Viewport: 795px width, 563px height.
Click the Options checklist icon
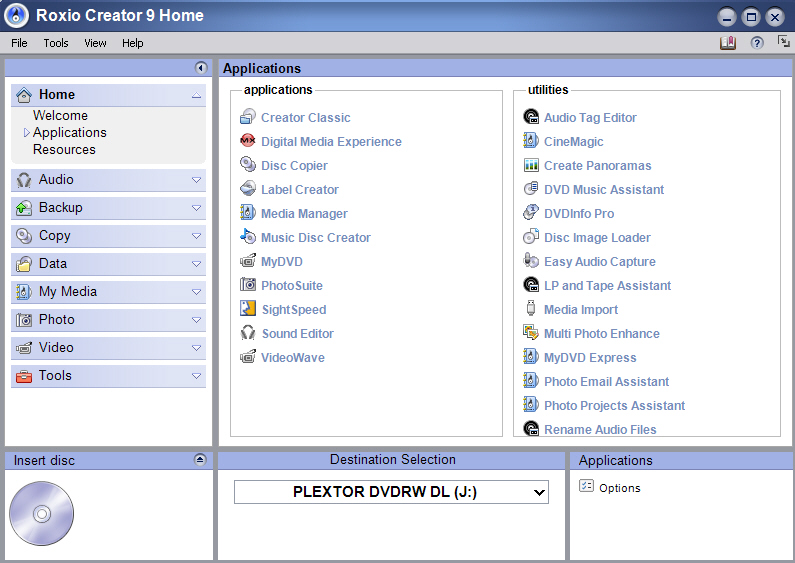pyautogui.click(x=586, y=486)
